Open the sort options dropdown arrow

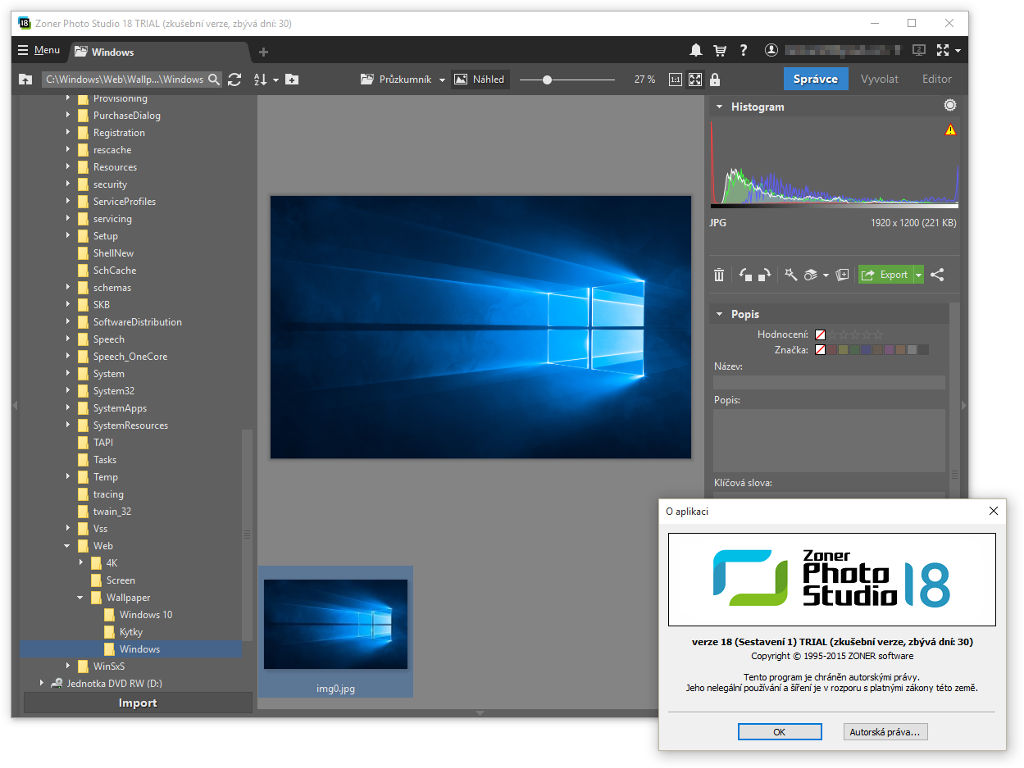pos(276,80)
